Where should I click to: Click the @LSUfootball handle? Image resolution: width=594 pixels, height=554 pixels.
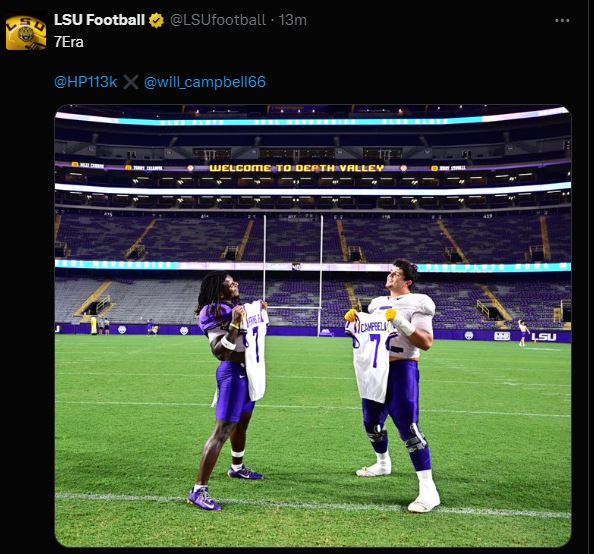tap(218, 20)
